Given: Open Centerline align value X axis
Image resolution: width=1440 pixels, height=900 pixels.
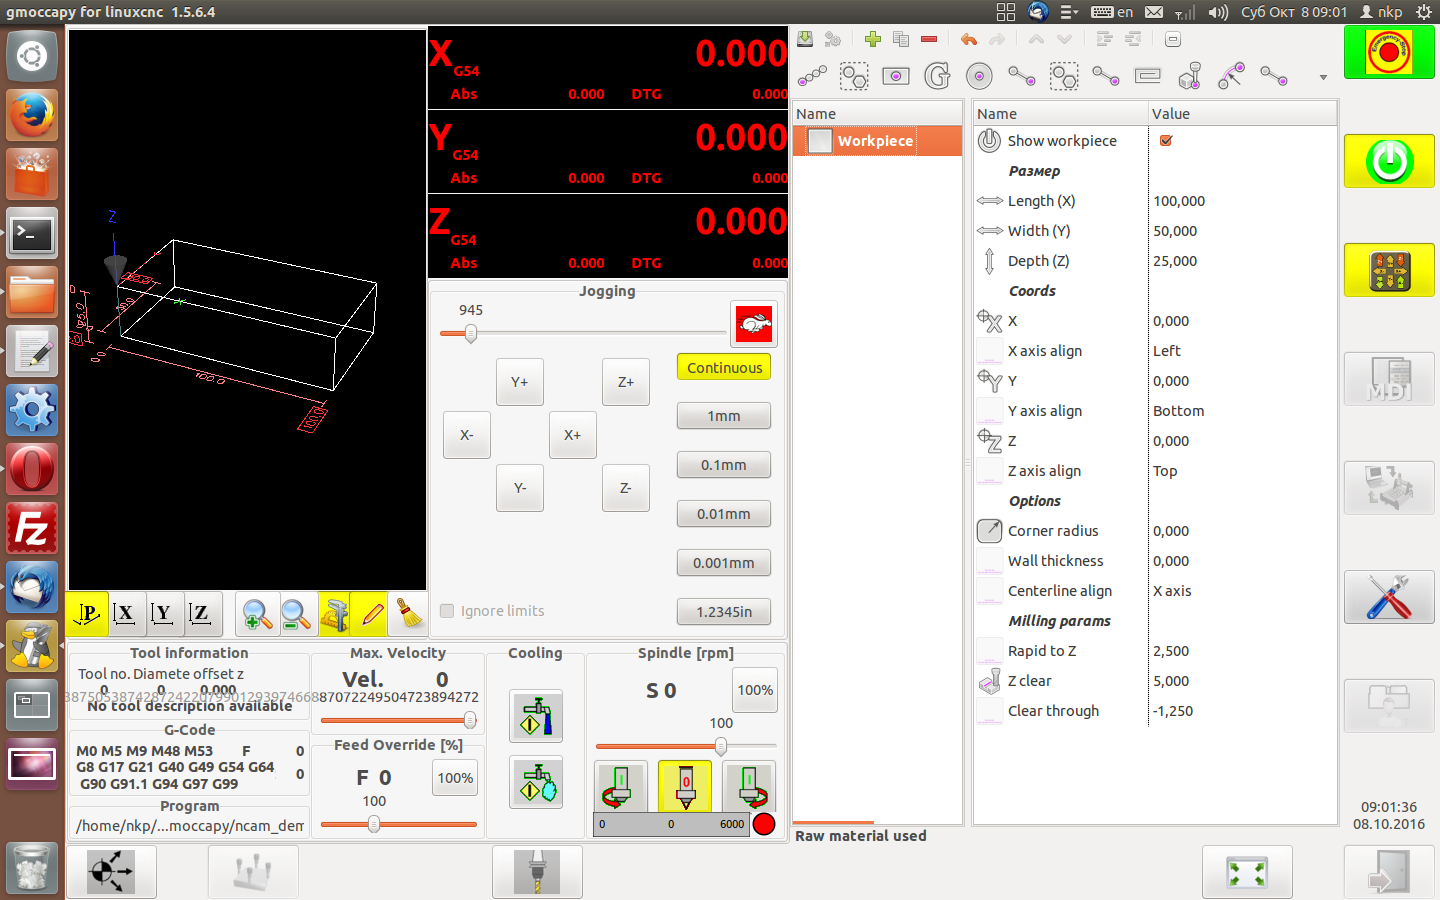Looking at the screenshot, I should point(1172,591).
